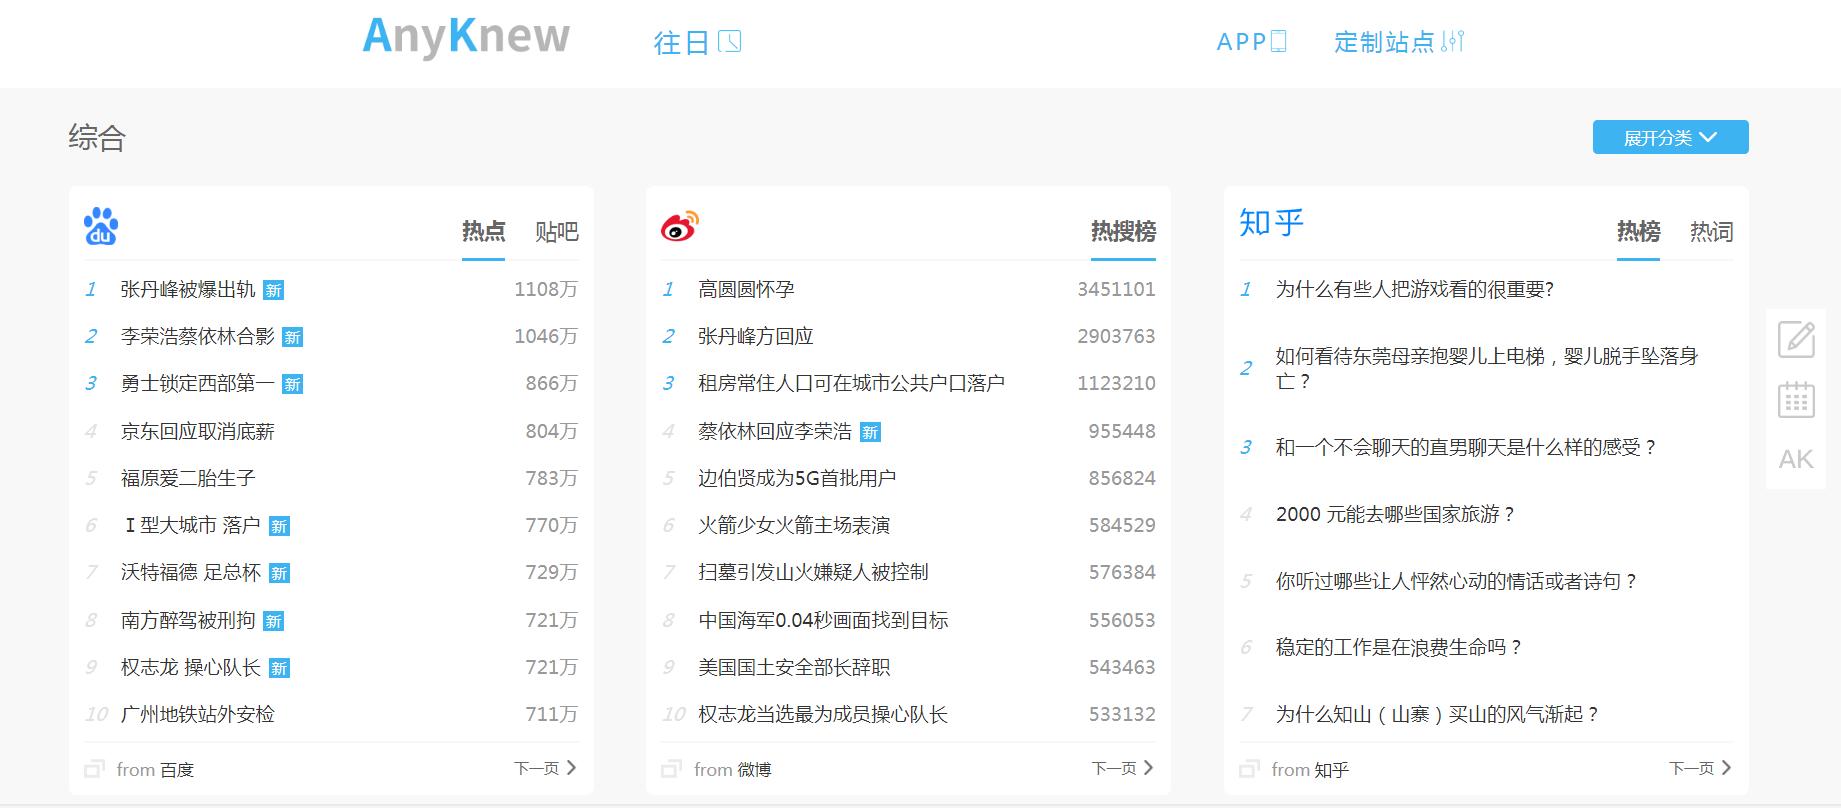This screenshot has width=1841, height=808.
Task: Click the 1108万 view count
Action: click(x=546, y=290)
